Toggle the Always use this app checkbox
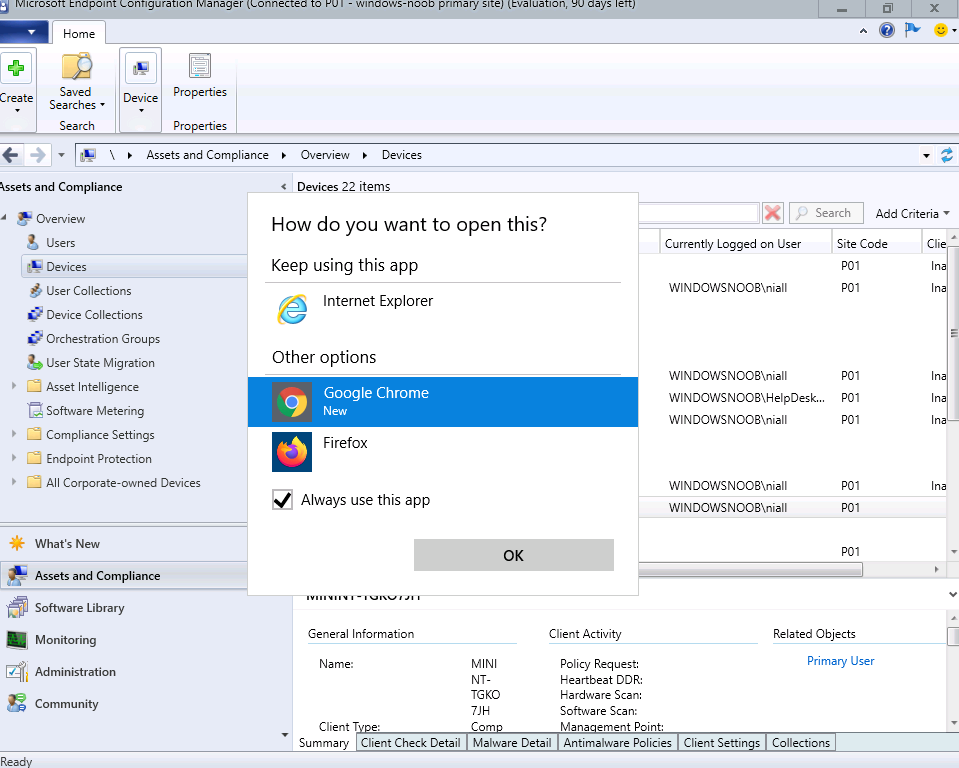The image size is (959, 768). [x=282, y=500]
